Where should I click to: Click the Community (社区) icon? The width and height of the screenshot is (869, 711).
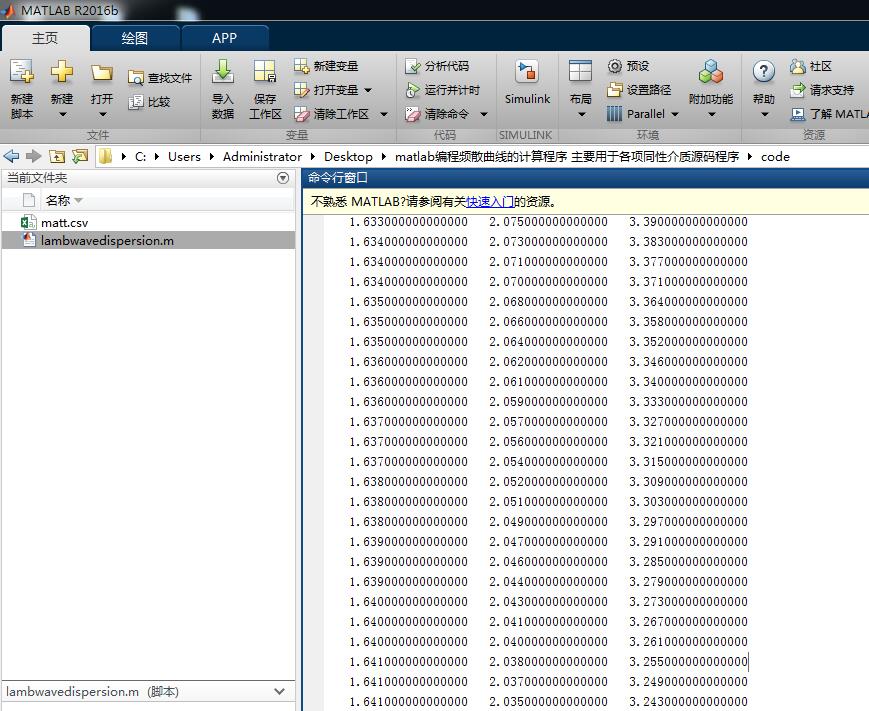click(x=798, y=67)
